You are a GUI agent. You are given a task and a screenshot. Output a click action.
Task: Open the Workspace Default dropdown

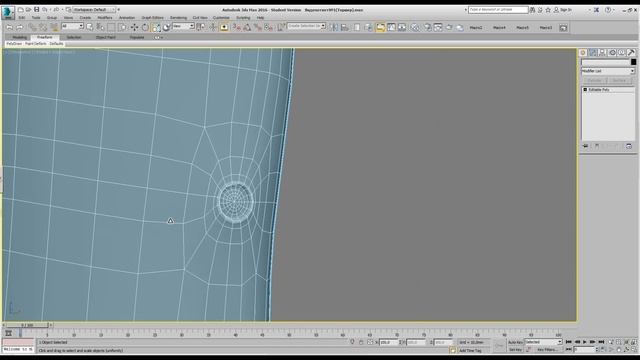(93, 9)
